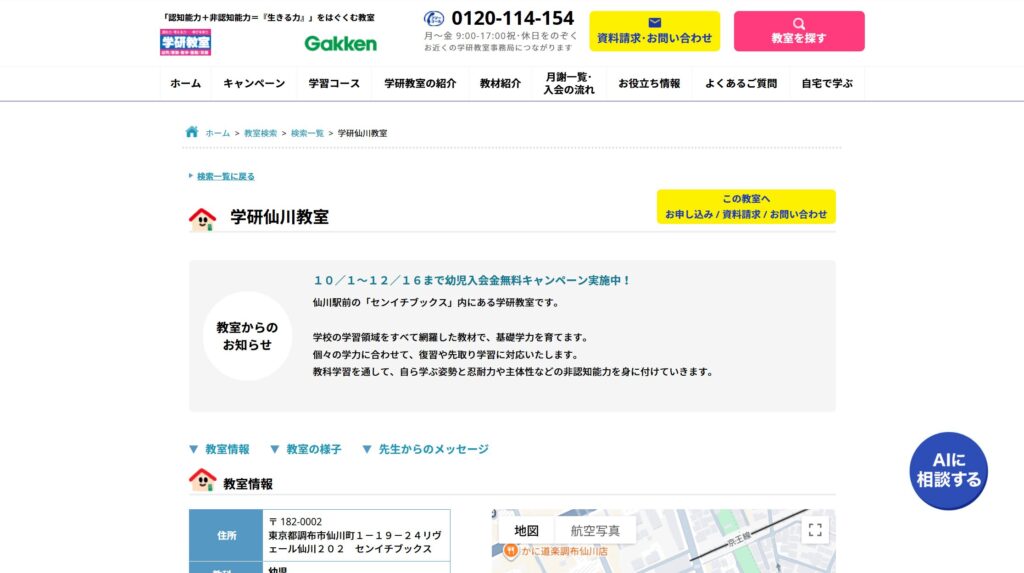The height and width of the screenshot is (573, 1024).
Task: Click the house mascot beside the 教室情報 heading
Action: point(202,480)
